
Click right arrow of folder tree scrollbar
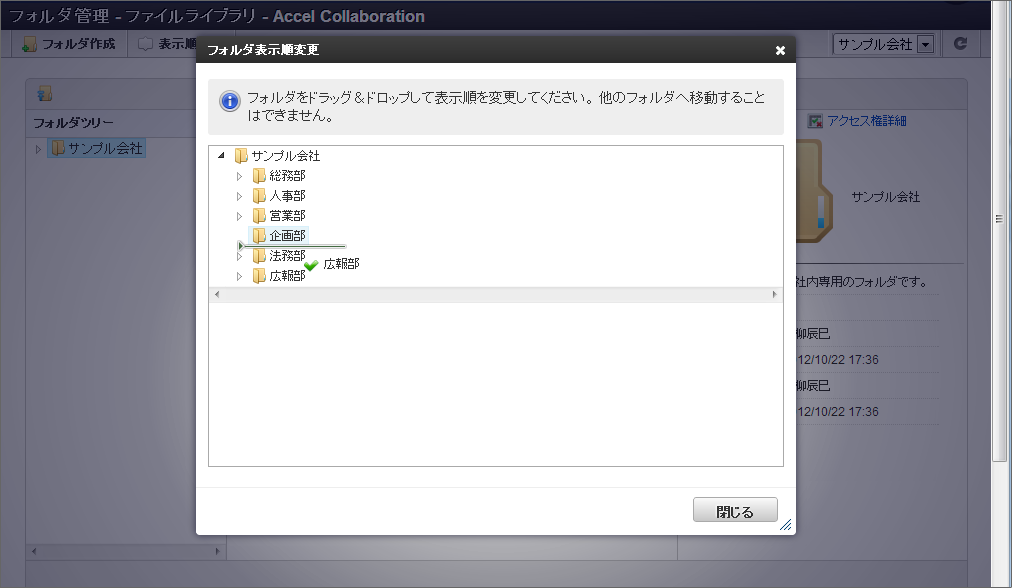(218, 551)
